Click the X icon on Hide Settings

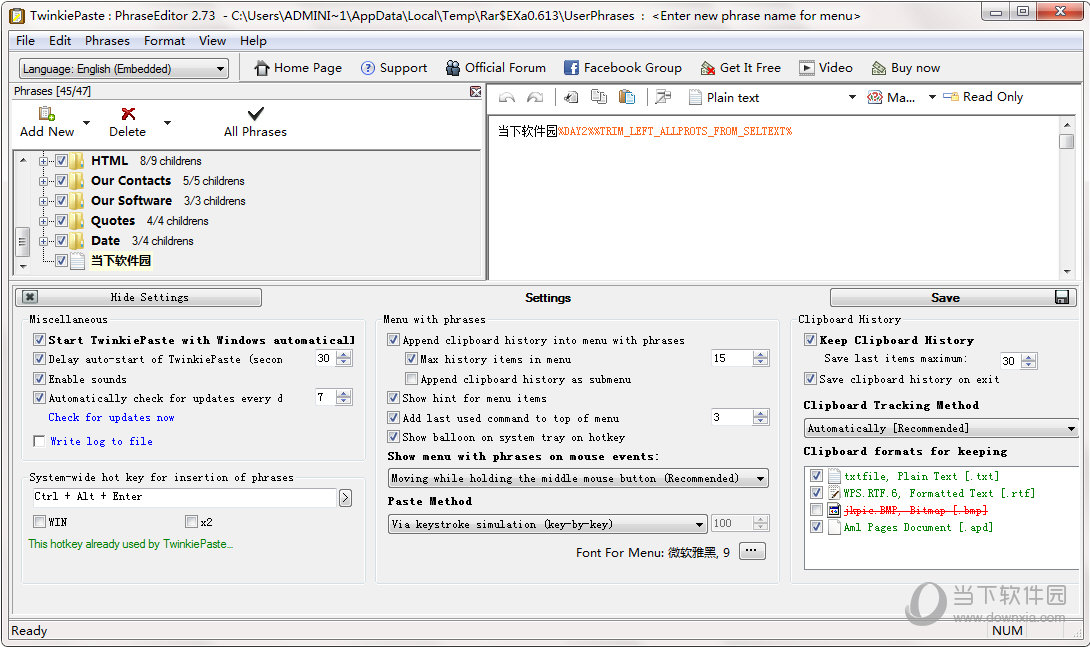coord(30,297)
